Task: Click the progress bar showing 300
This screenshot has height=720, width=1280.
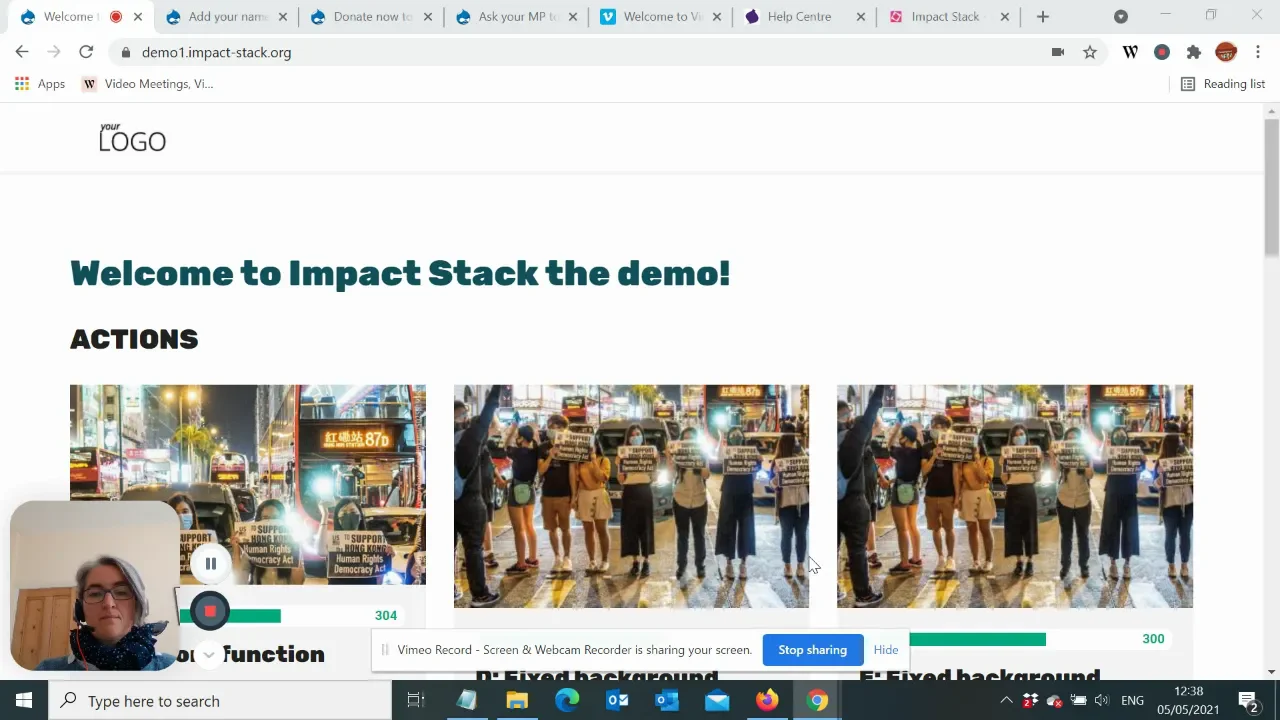Action: tap(1015, 639)
